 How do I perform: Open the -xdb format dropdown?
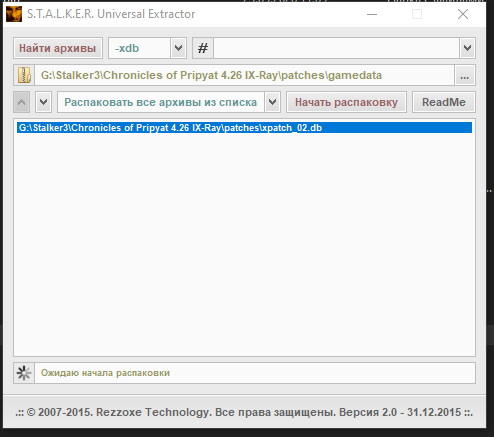click(x=178, y=48)
